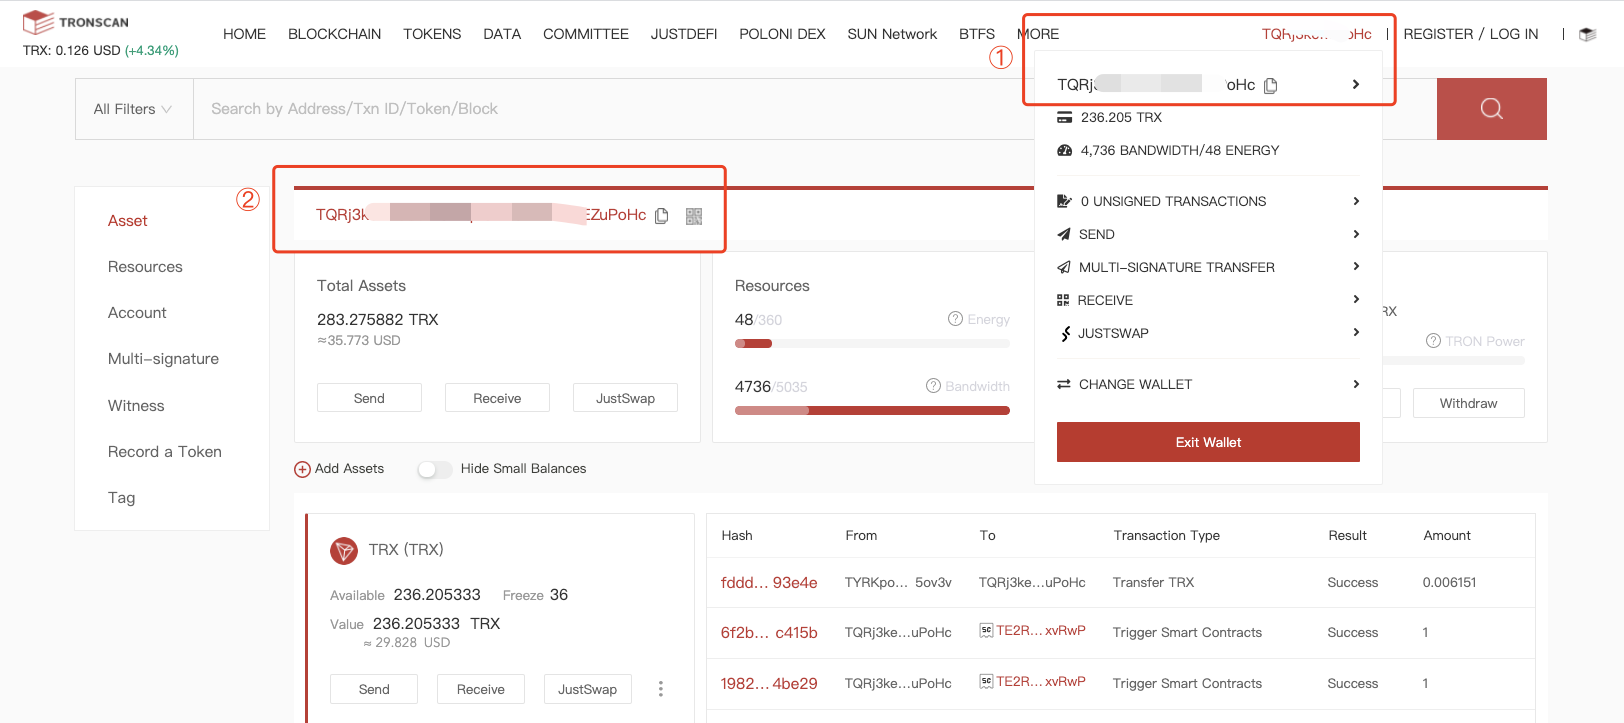Click Send button in TRX card

[x=374, y=689]
